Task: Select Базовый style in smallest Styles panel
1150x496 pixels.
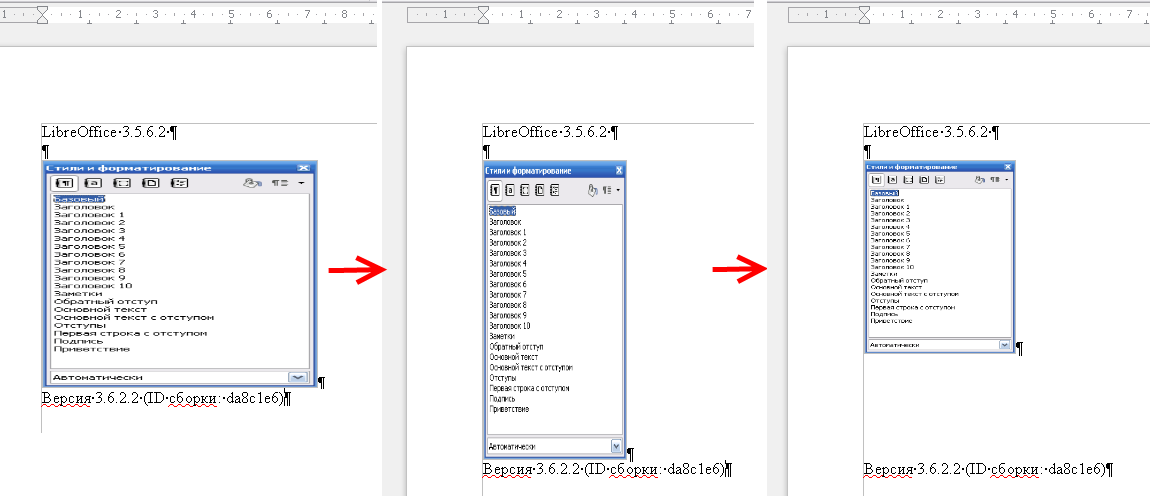Action: 885,193
